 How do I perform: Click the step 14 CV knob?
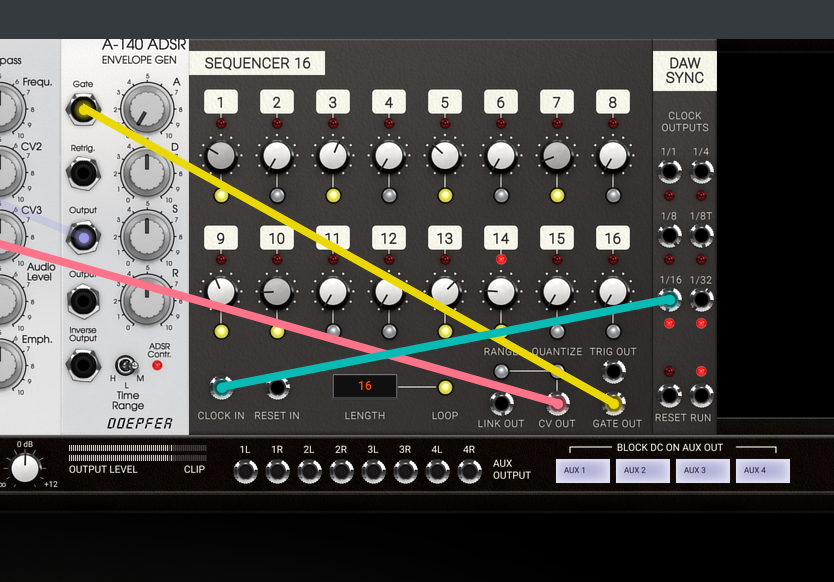tap(501, 292)
